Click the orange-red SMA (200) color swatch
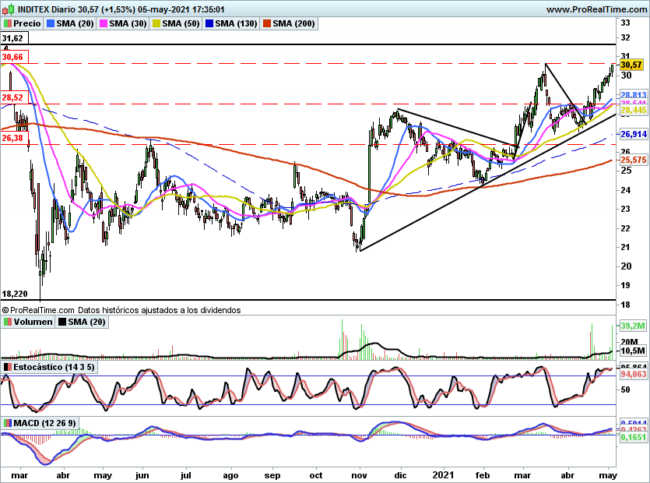 tap(267, 24)
